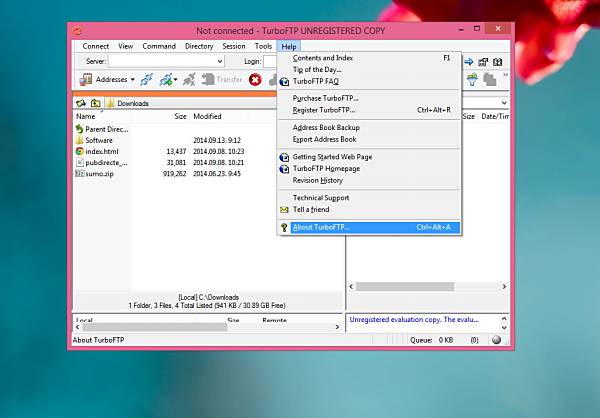This screenshot has height=418, width=600.
Task: Click the globe icon by TurboFTP FAQ
Action: (x=284, y=82)
